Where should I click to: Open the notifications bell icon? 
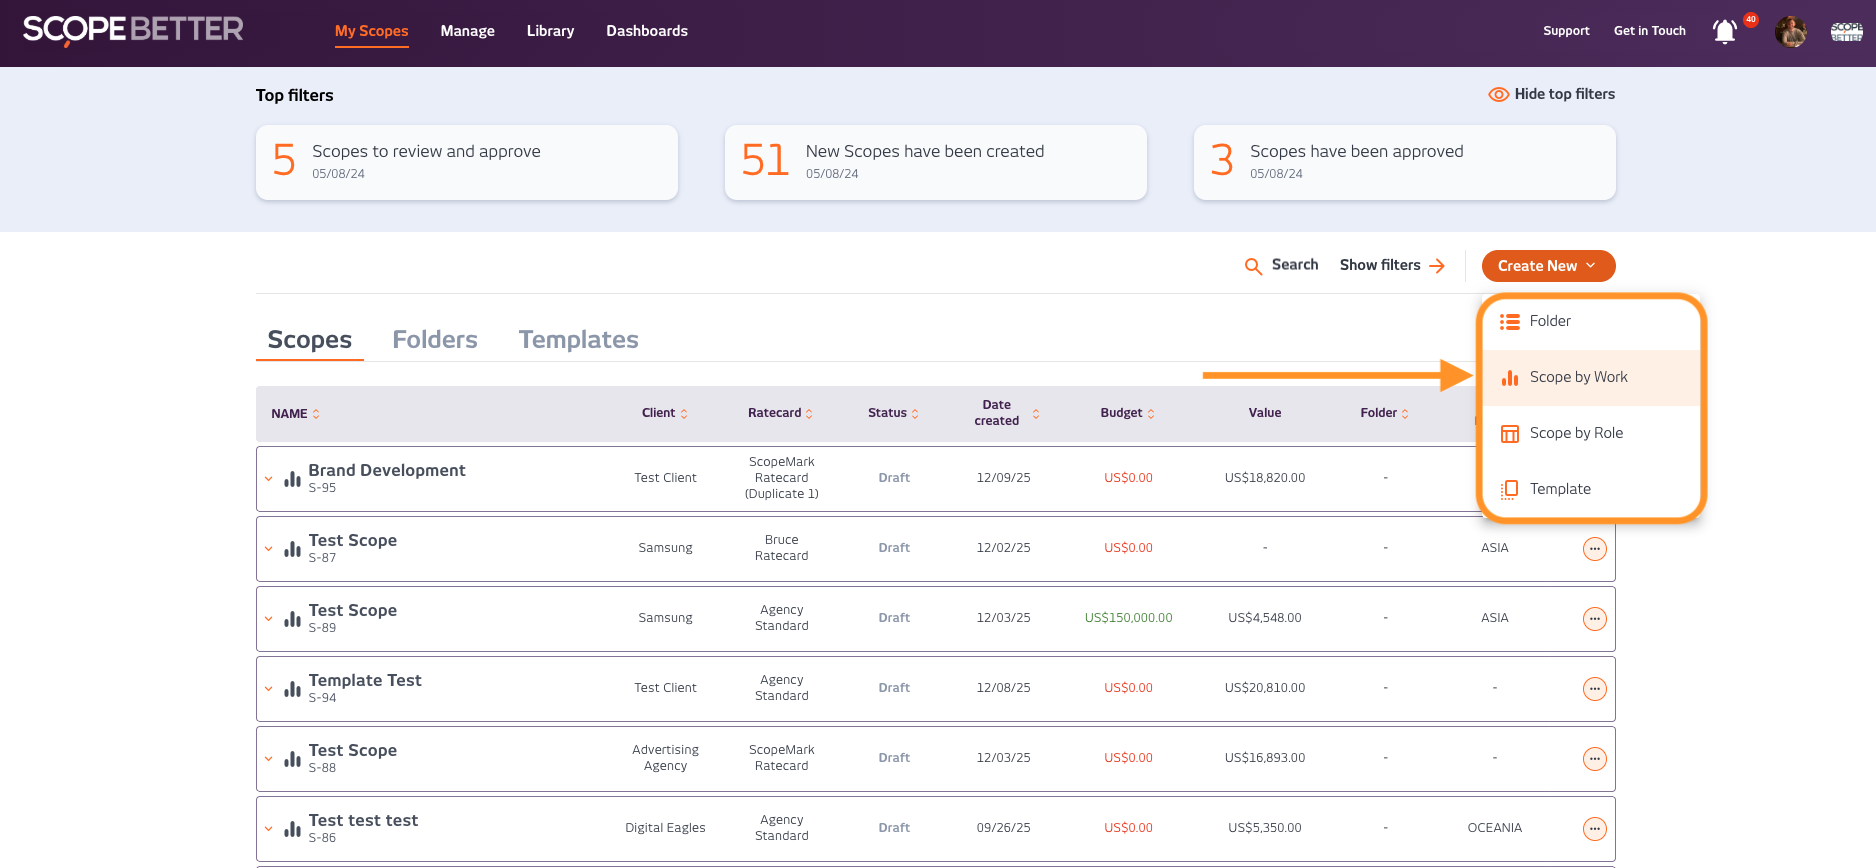point(1724,32)
